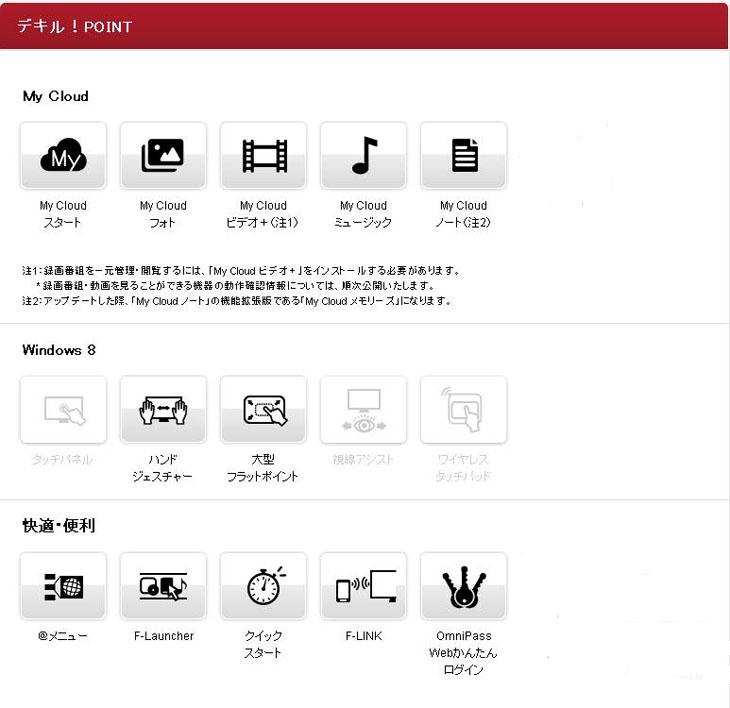Click the My Cloud スタート label
Viewport: 730px width, 708px height.
[63, 214]
